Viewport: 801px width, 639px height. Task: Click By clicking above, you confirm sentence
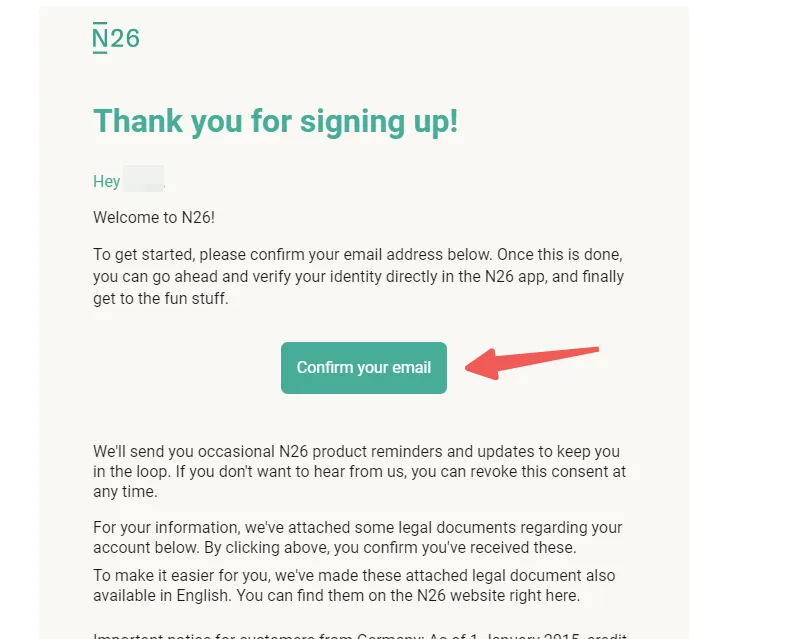(390, 548)
